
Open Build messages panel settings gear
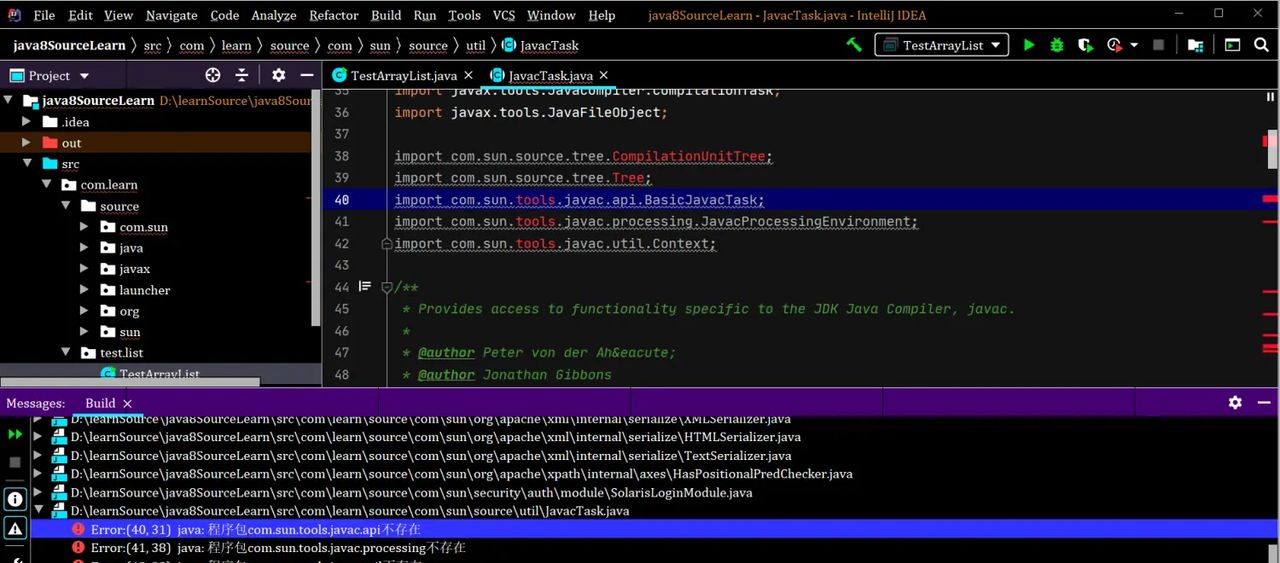[1235, 402]
